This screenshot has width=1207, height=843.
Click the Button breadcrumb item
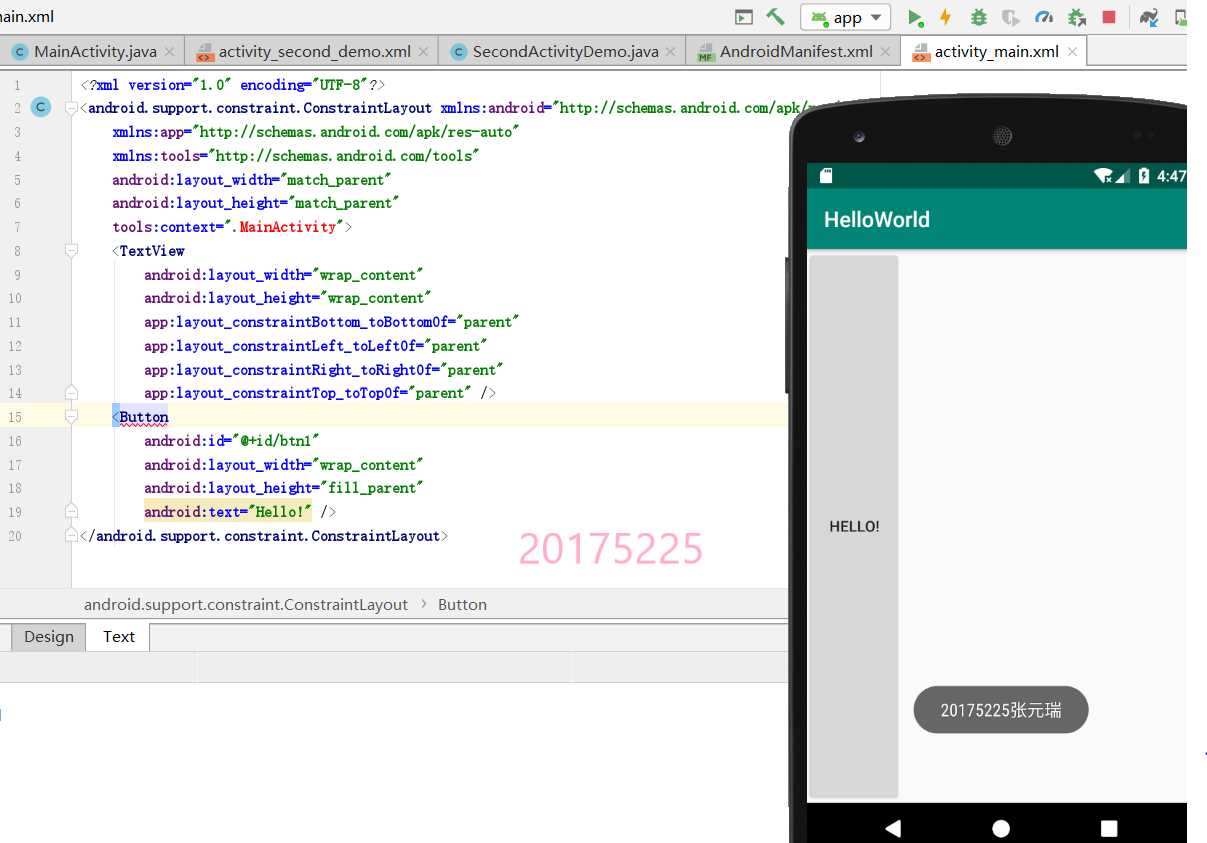click(x=462, y=605)
